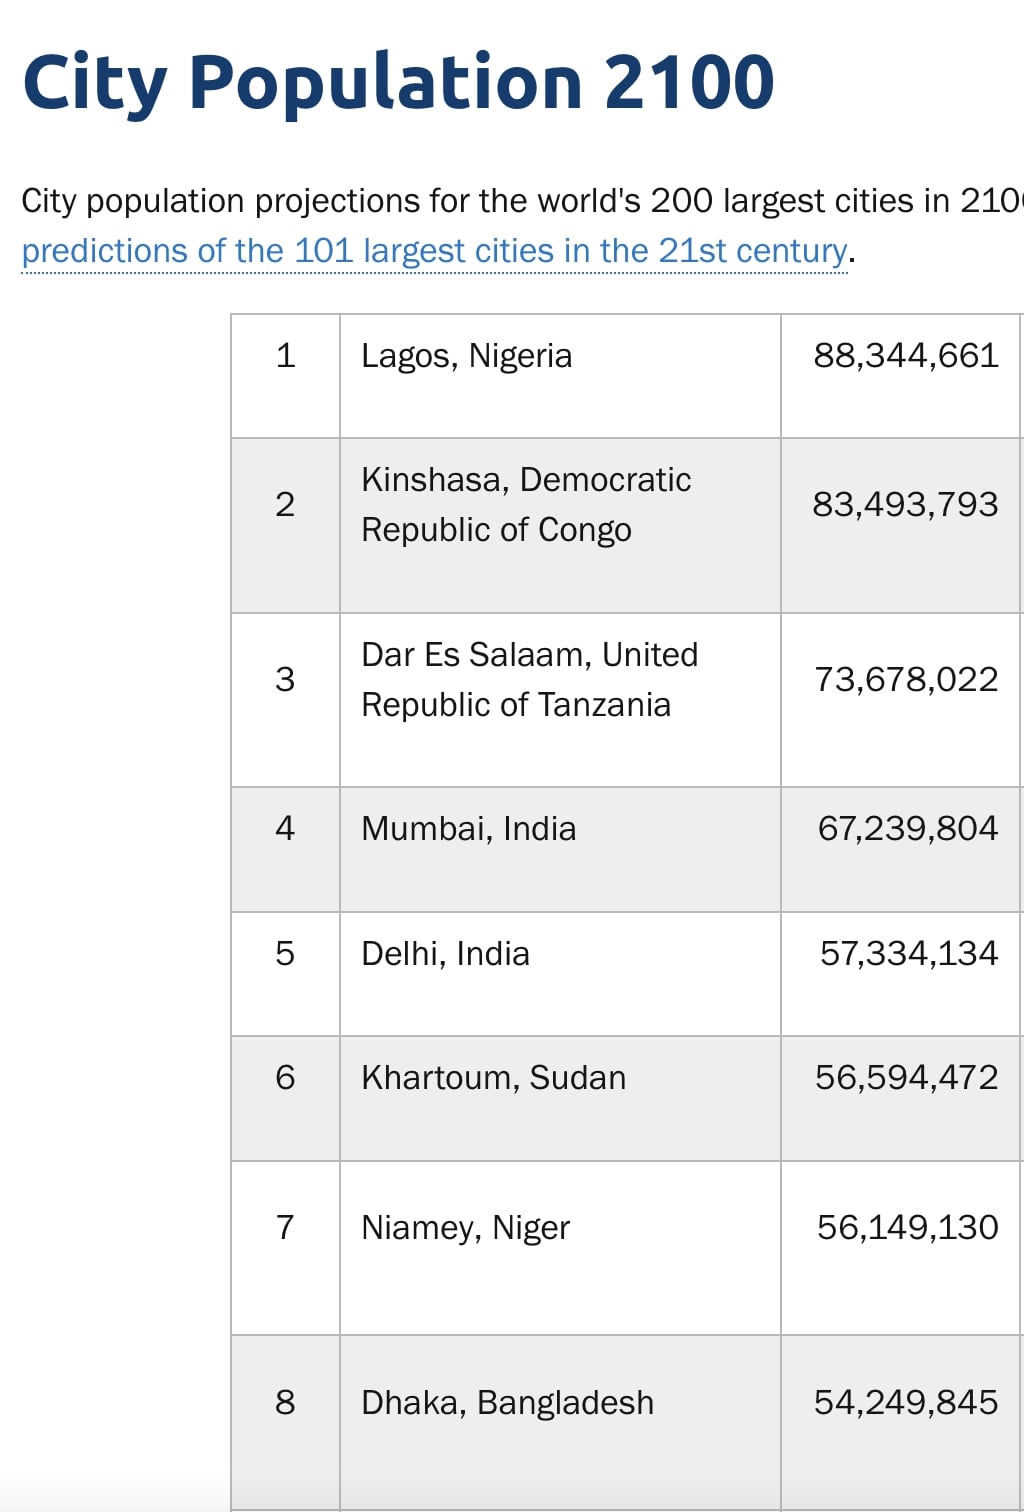Select the Kinshasa, Democratic Republic of Congo cell

click(x=526, y=504)
